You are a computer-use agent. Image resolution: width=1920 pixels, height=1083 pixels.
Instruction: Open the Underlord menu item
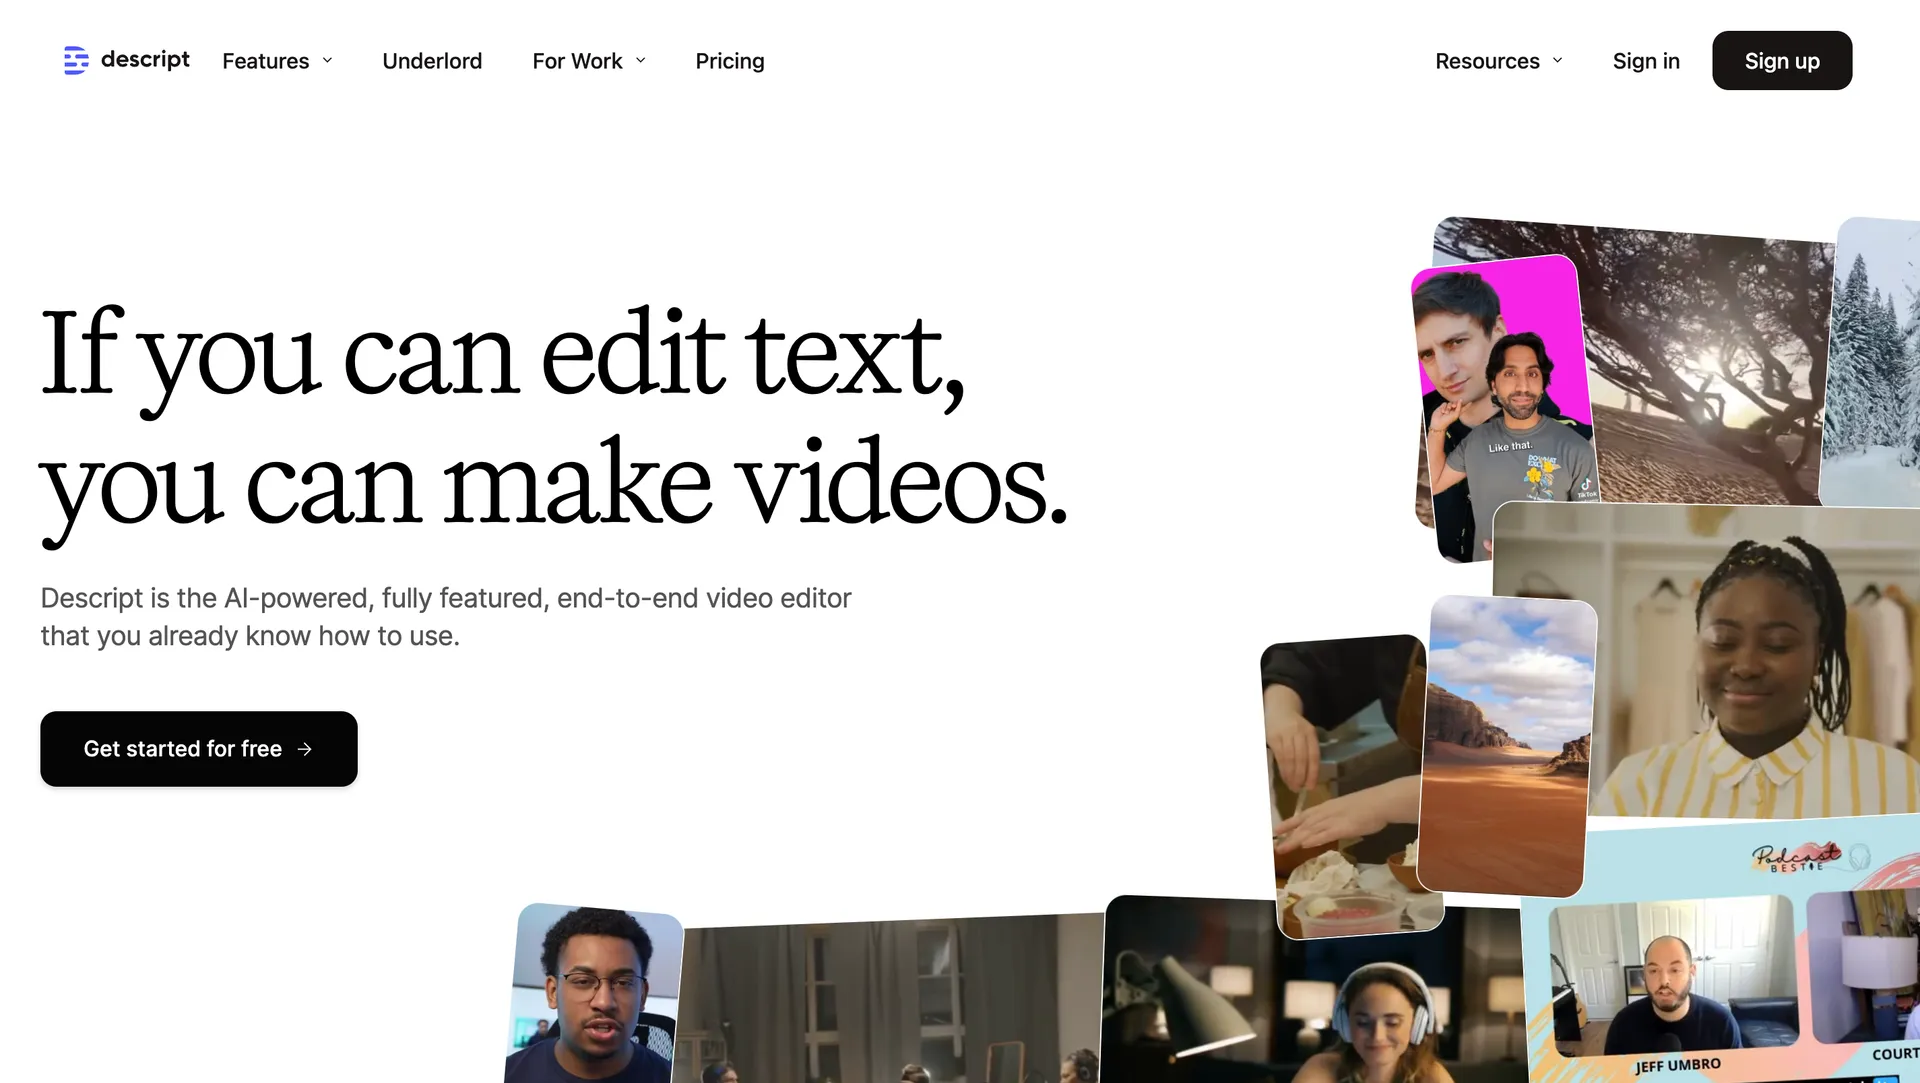(x=432, y=61)
